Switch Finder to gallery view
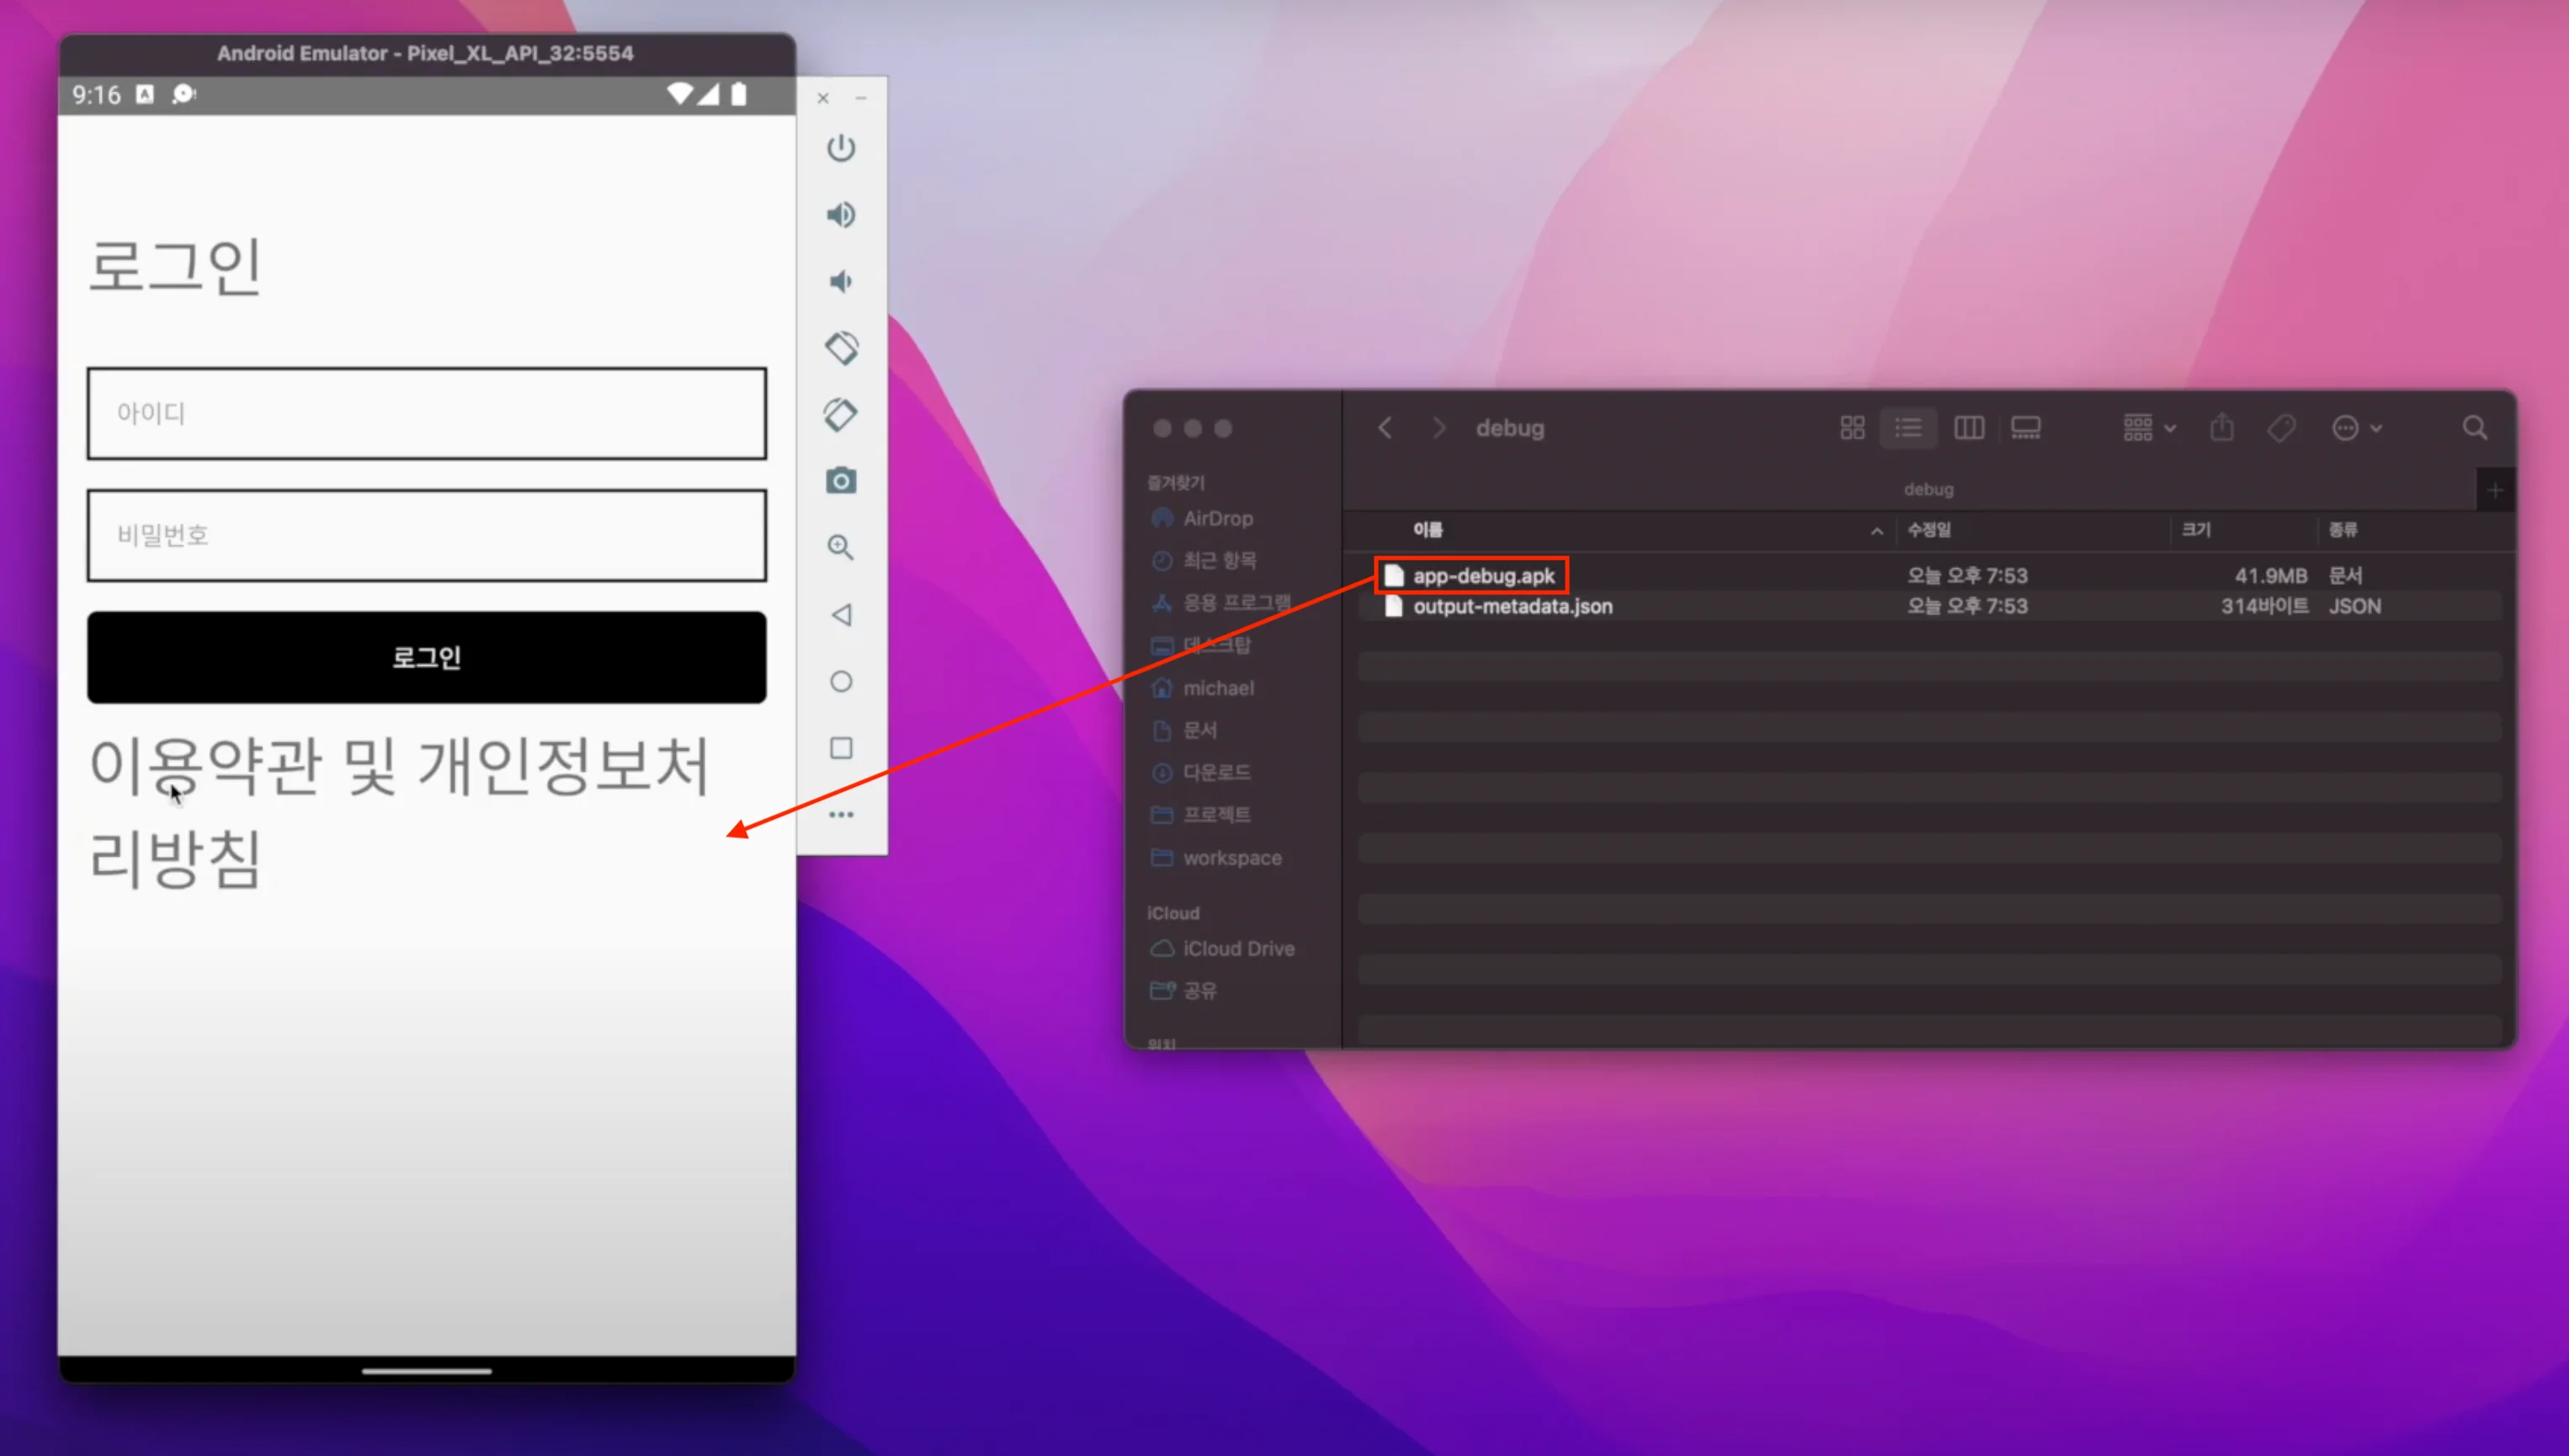 tap(2026, 428)
